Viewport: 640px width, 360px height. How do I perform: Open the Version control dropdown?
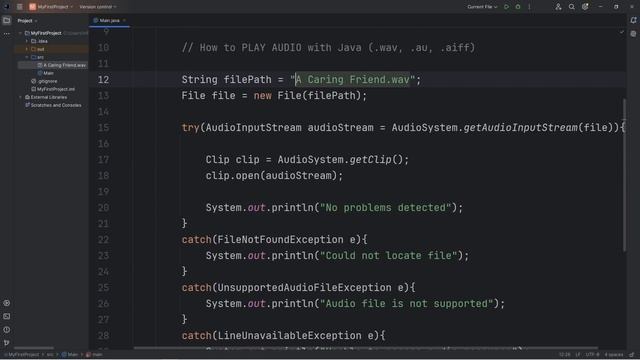click(98, 7)
